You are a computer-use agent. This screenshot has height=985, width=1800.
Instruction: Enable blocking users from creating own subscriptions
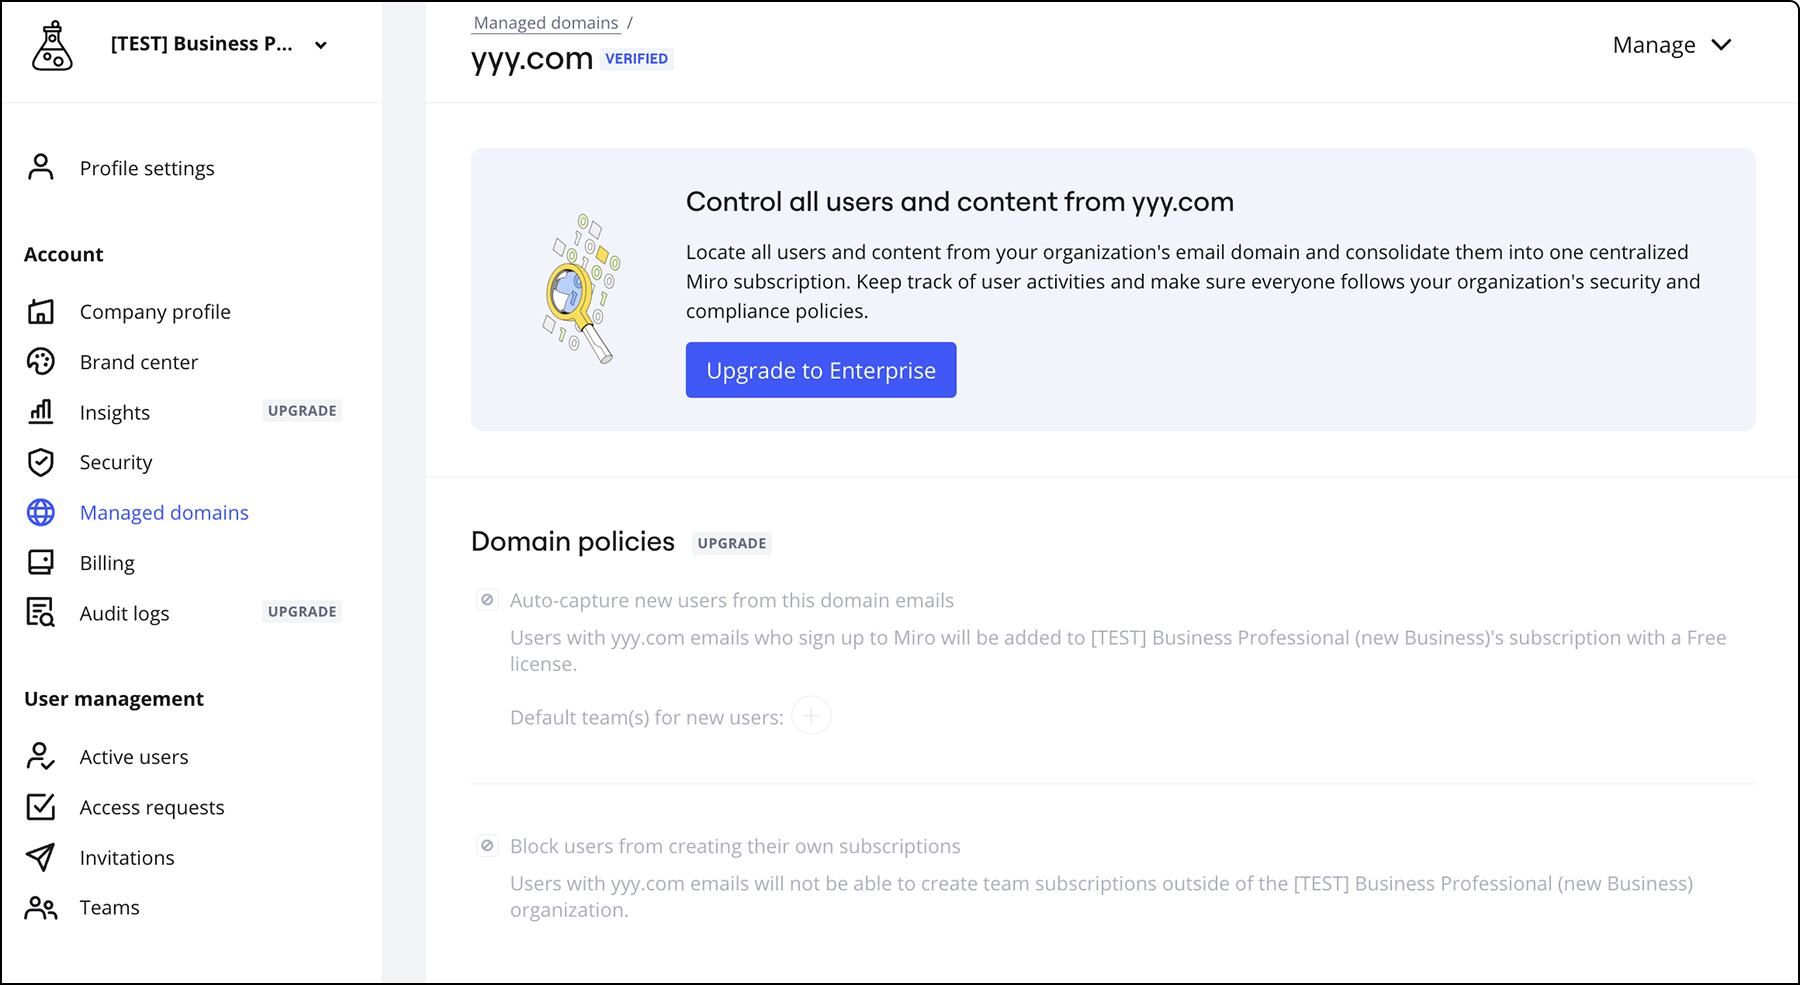[487, 845]
